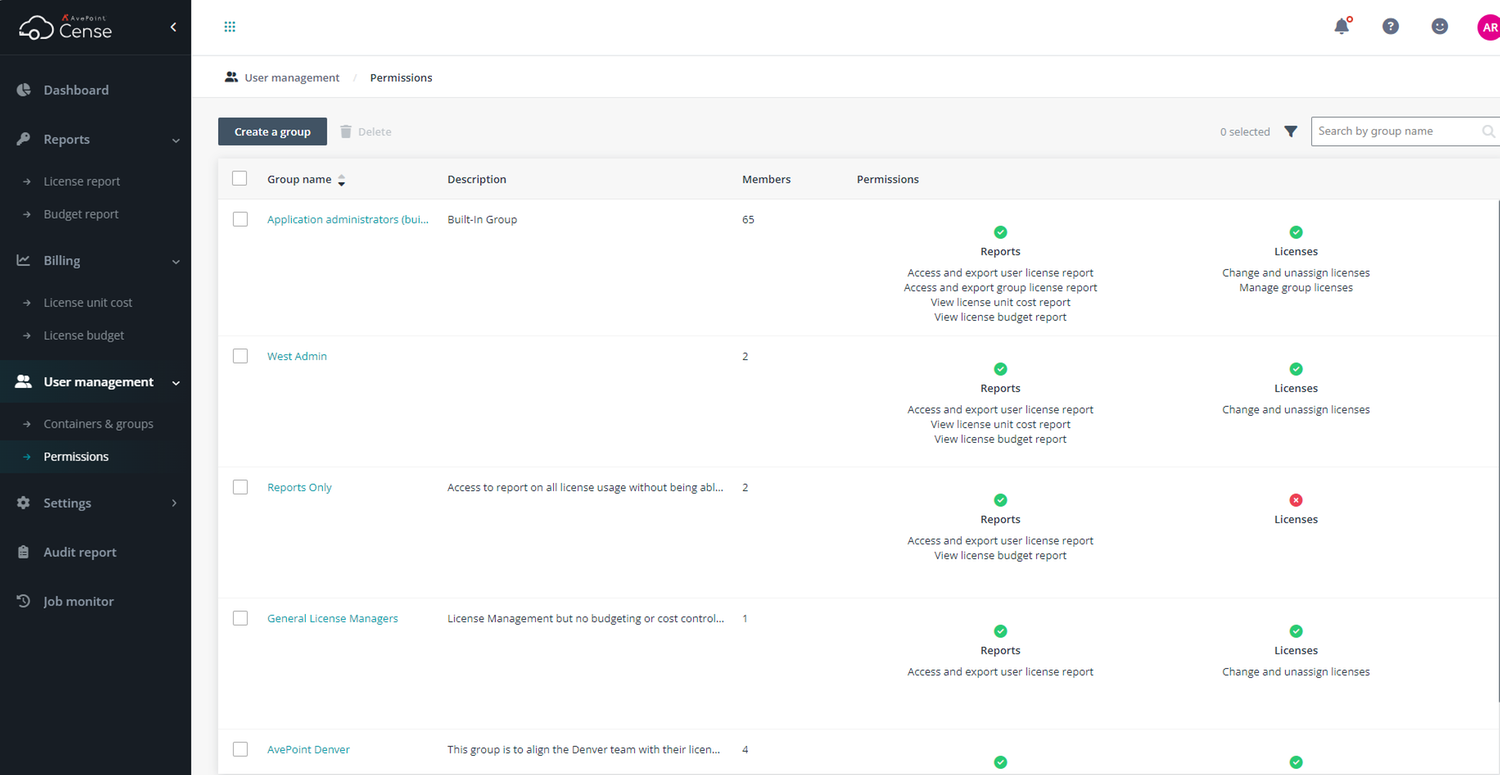Viewport: 1500px width, 775px height.
Task: Open the help question mark icon
Action: [x=1390, y=27]
